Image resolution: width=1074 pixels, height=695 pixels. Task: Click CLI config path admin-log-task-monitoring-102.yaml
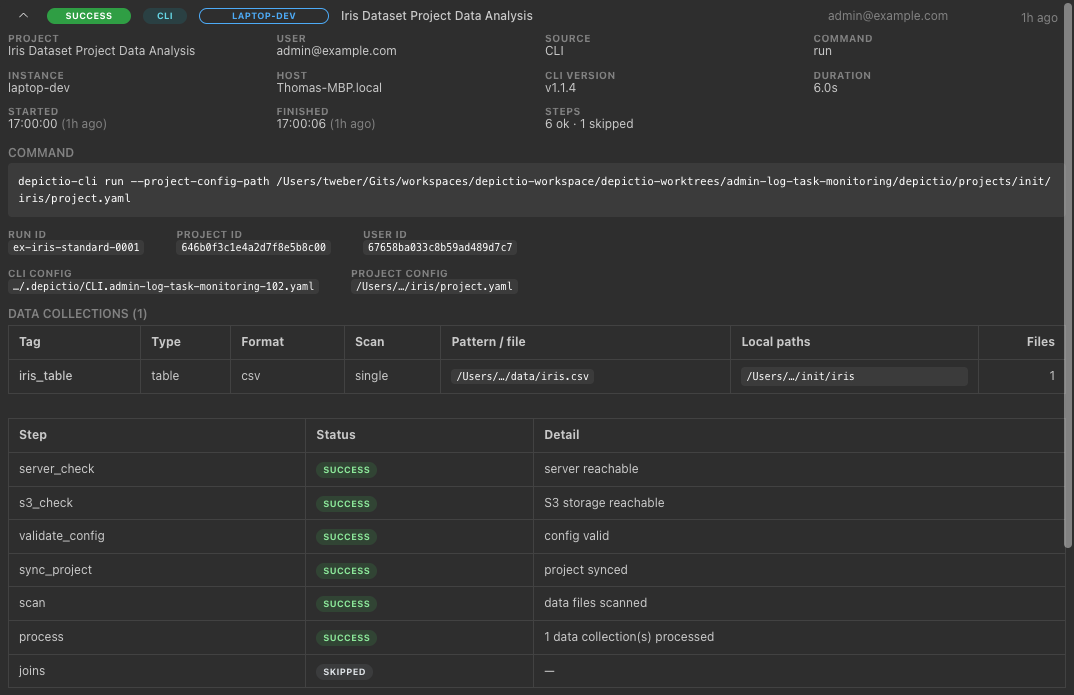pyautogui.click(x=163, y=286)
